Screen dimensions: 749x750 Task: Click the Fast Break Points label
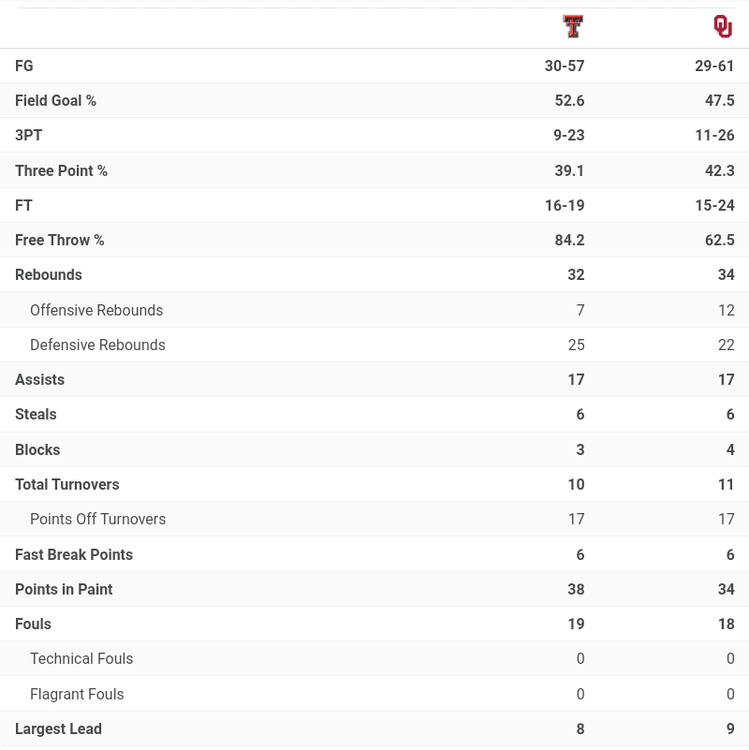(x=74, y=554)
